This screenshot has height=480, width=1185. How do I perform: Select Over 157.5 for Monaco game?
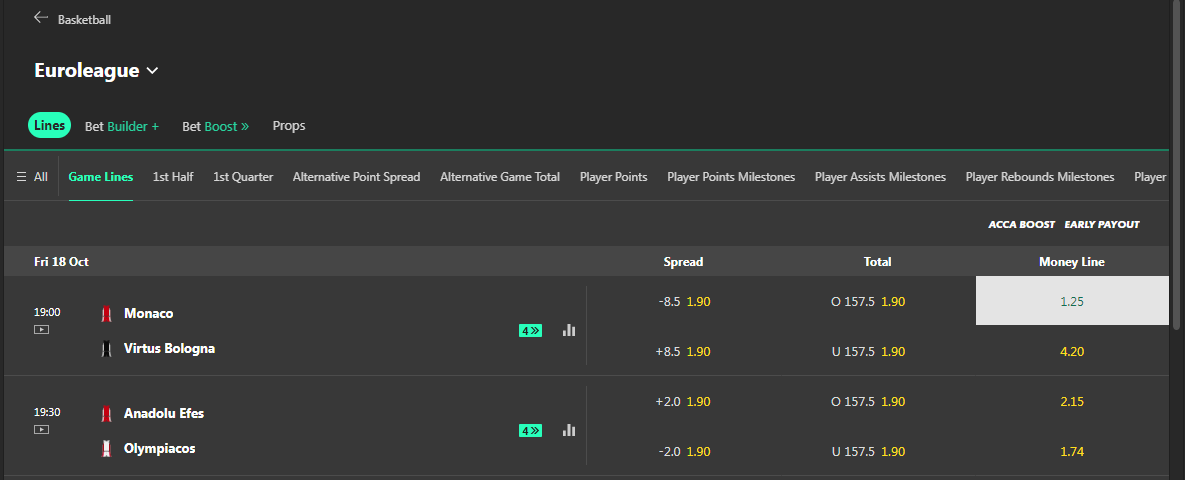(x=867, y=301)
